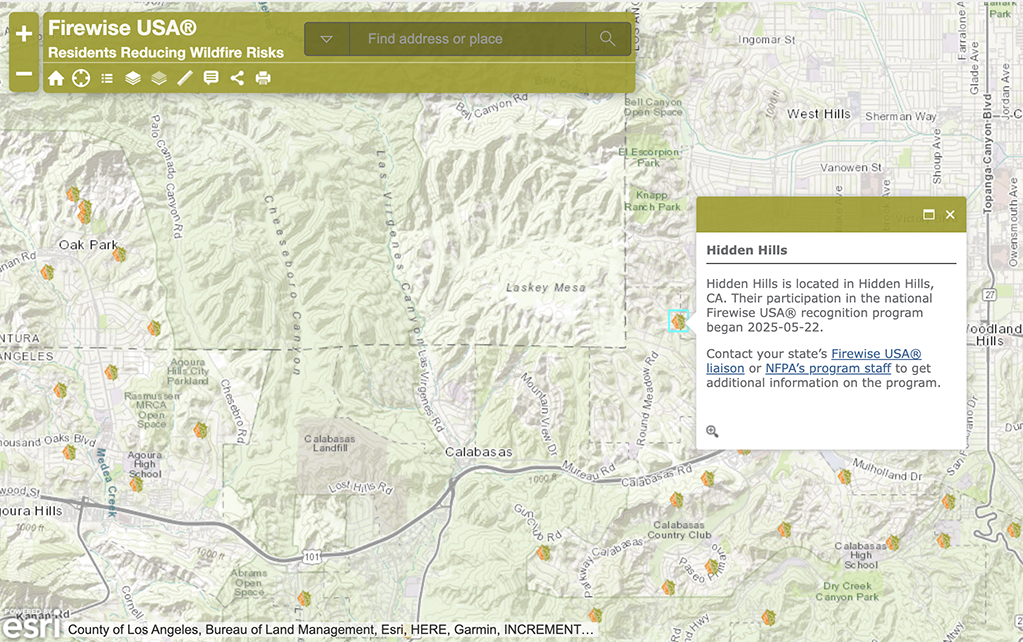Return to default map extent with Home icon
Viewport: 1023px width, 642px height.
click(x=56, y=78)
